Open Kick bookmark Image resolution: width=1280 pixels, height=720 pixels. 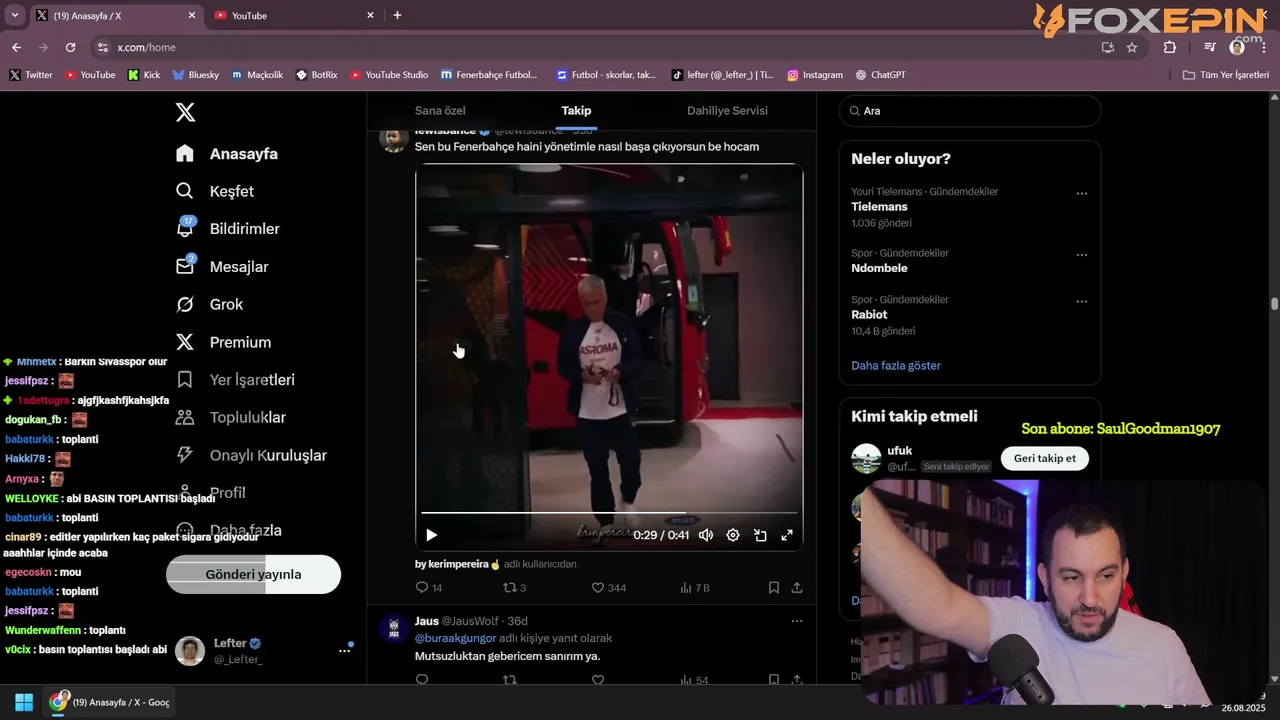144,74
